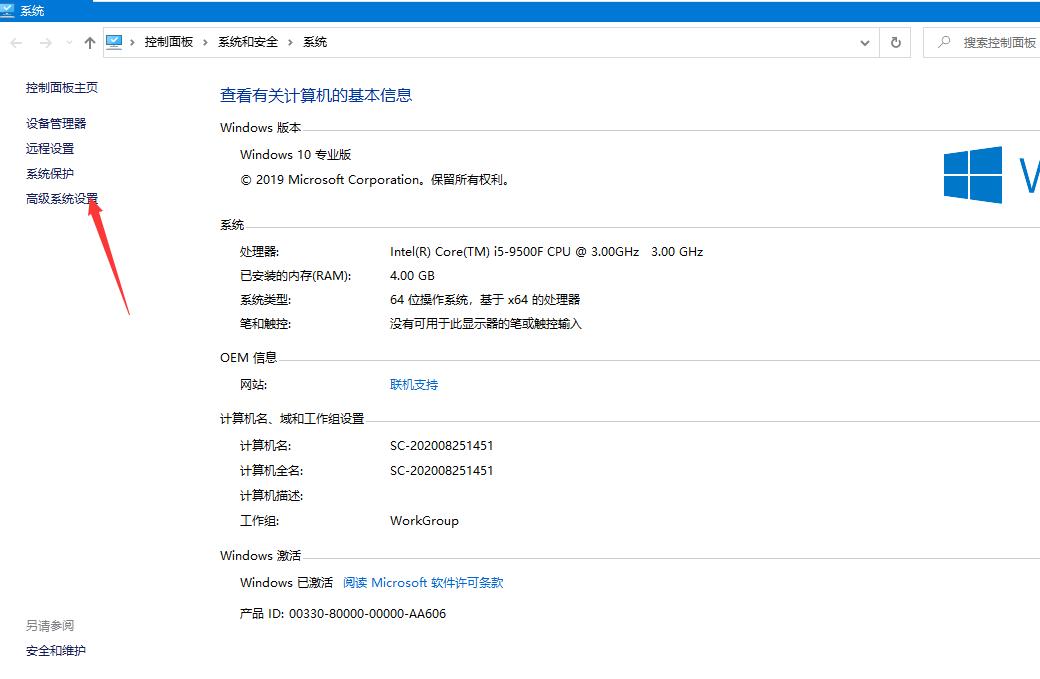Click the search magnifier icon
This screenshot has height=679, width=1040.
coord(947,42)
